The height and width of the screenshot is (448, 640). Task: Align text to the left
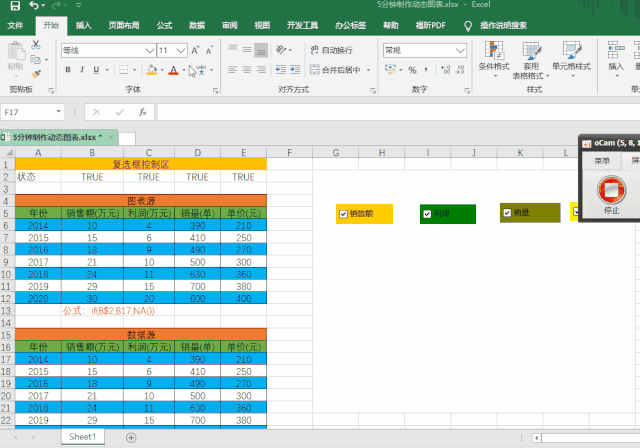pyautogui.click(x=233, y=70)
